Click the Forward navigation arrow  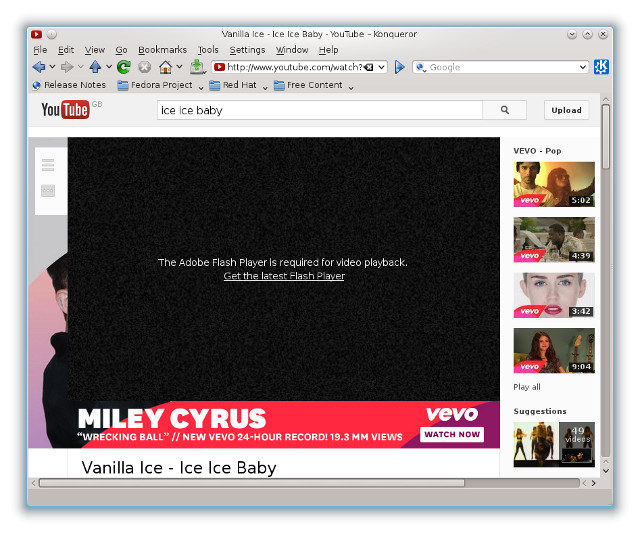click(67, 67)
